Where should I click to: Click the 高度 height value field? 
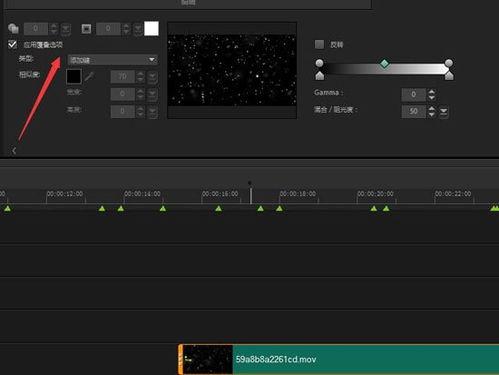pos(123,111)
